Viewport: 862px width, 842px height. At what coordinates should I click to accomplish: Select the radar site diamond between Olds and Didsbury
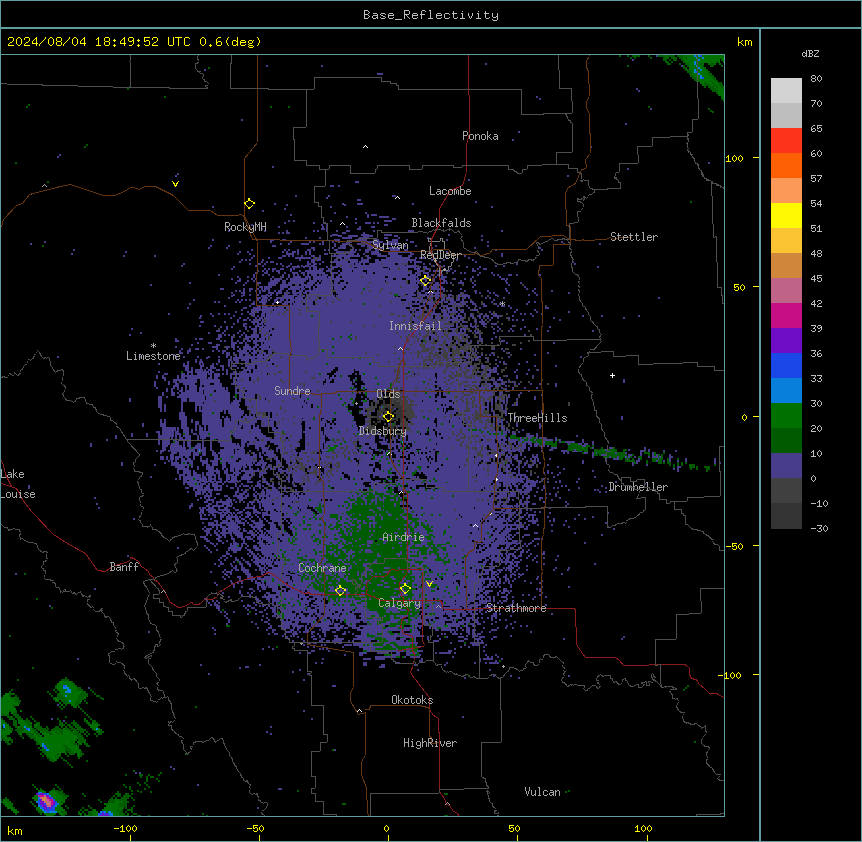click(x=388, y=417)
